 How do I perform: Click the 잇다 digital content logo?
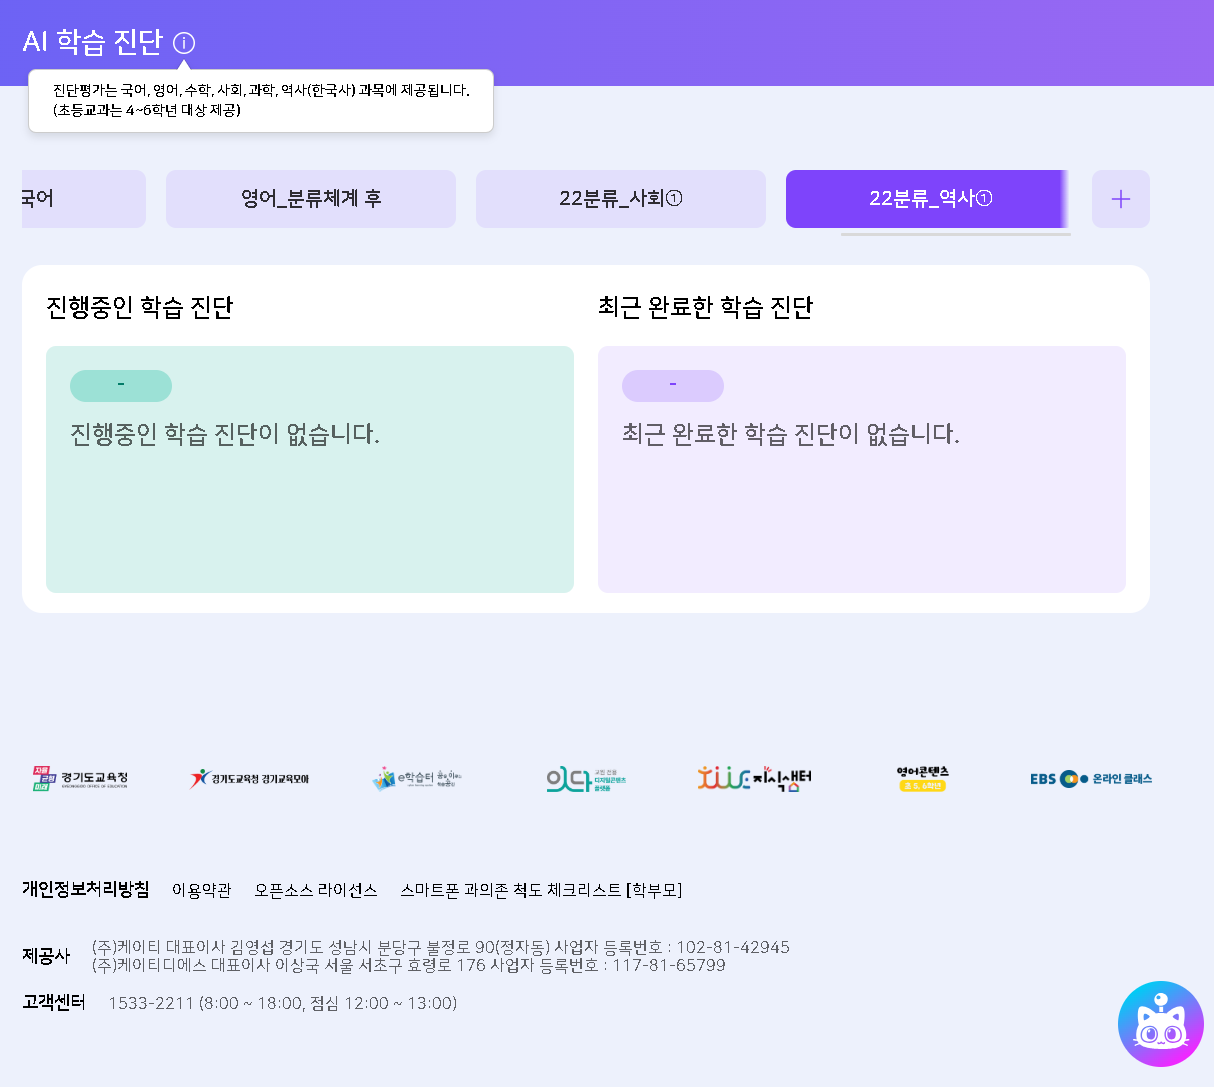[585, 779]
